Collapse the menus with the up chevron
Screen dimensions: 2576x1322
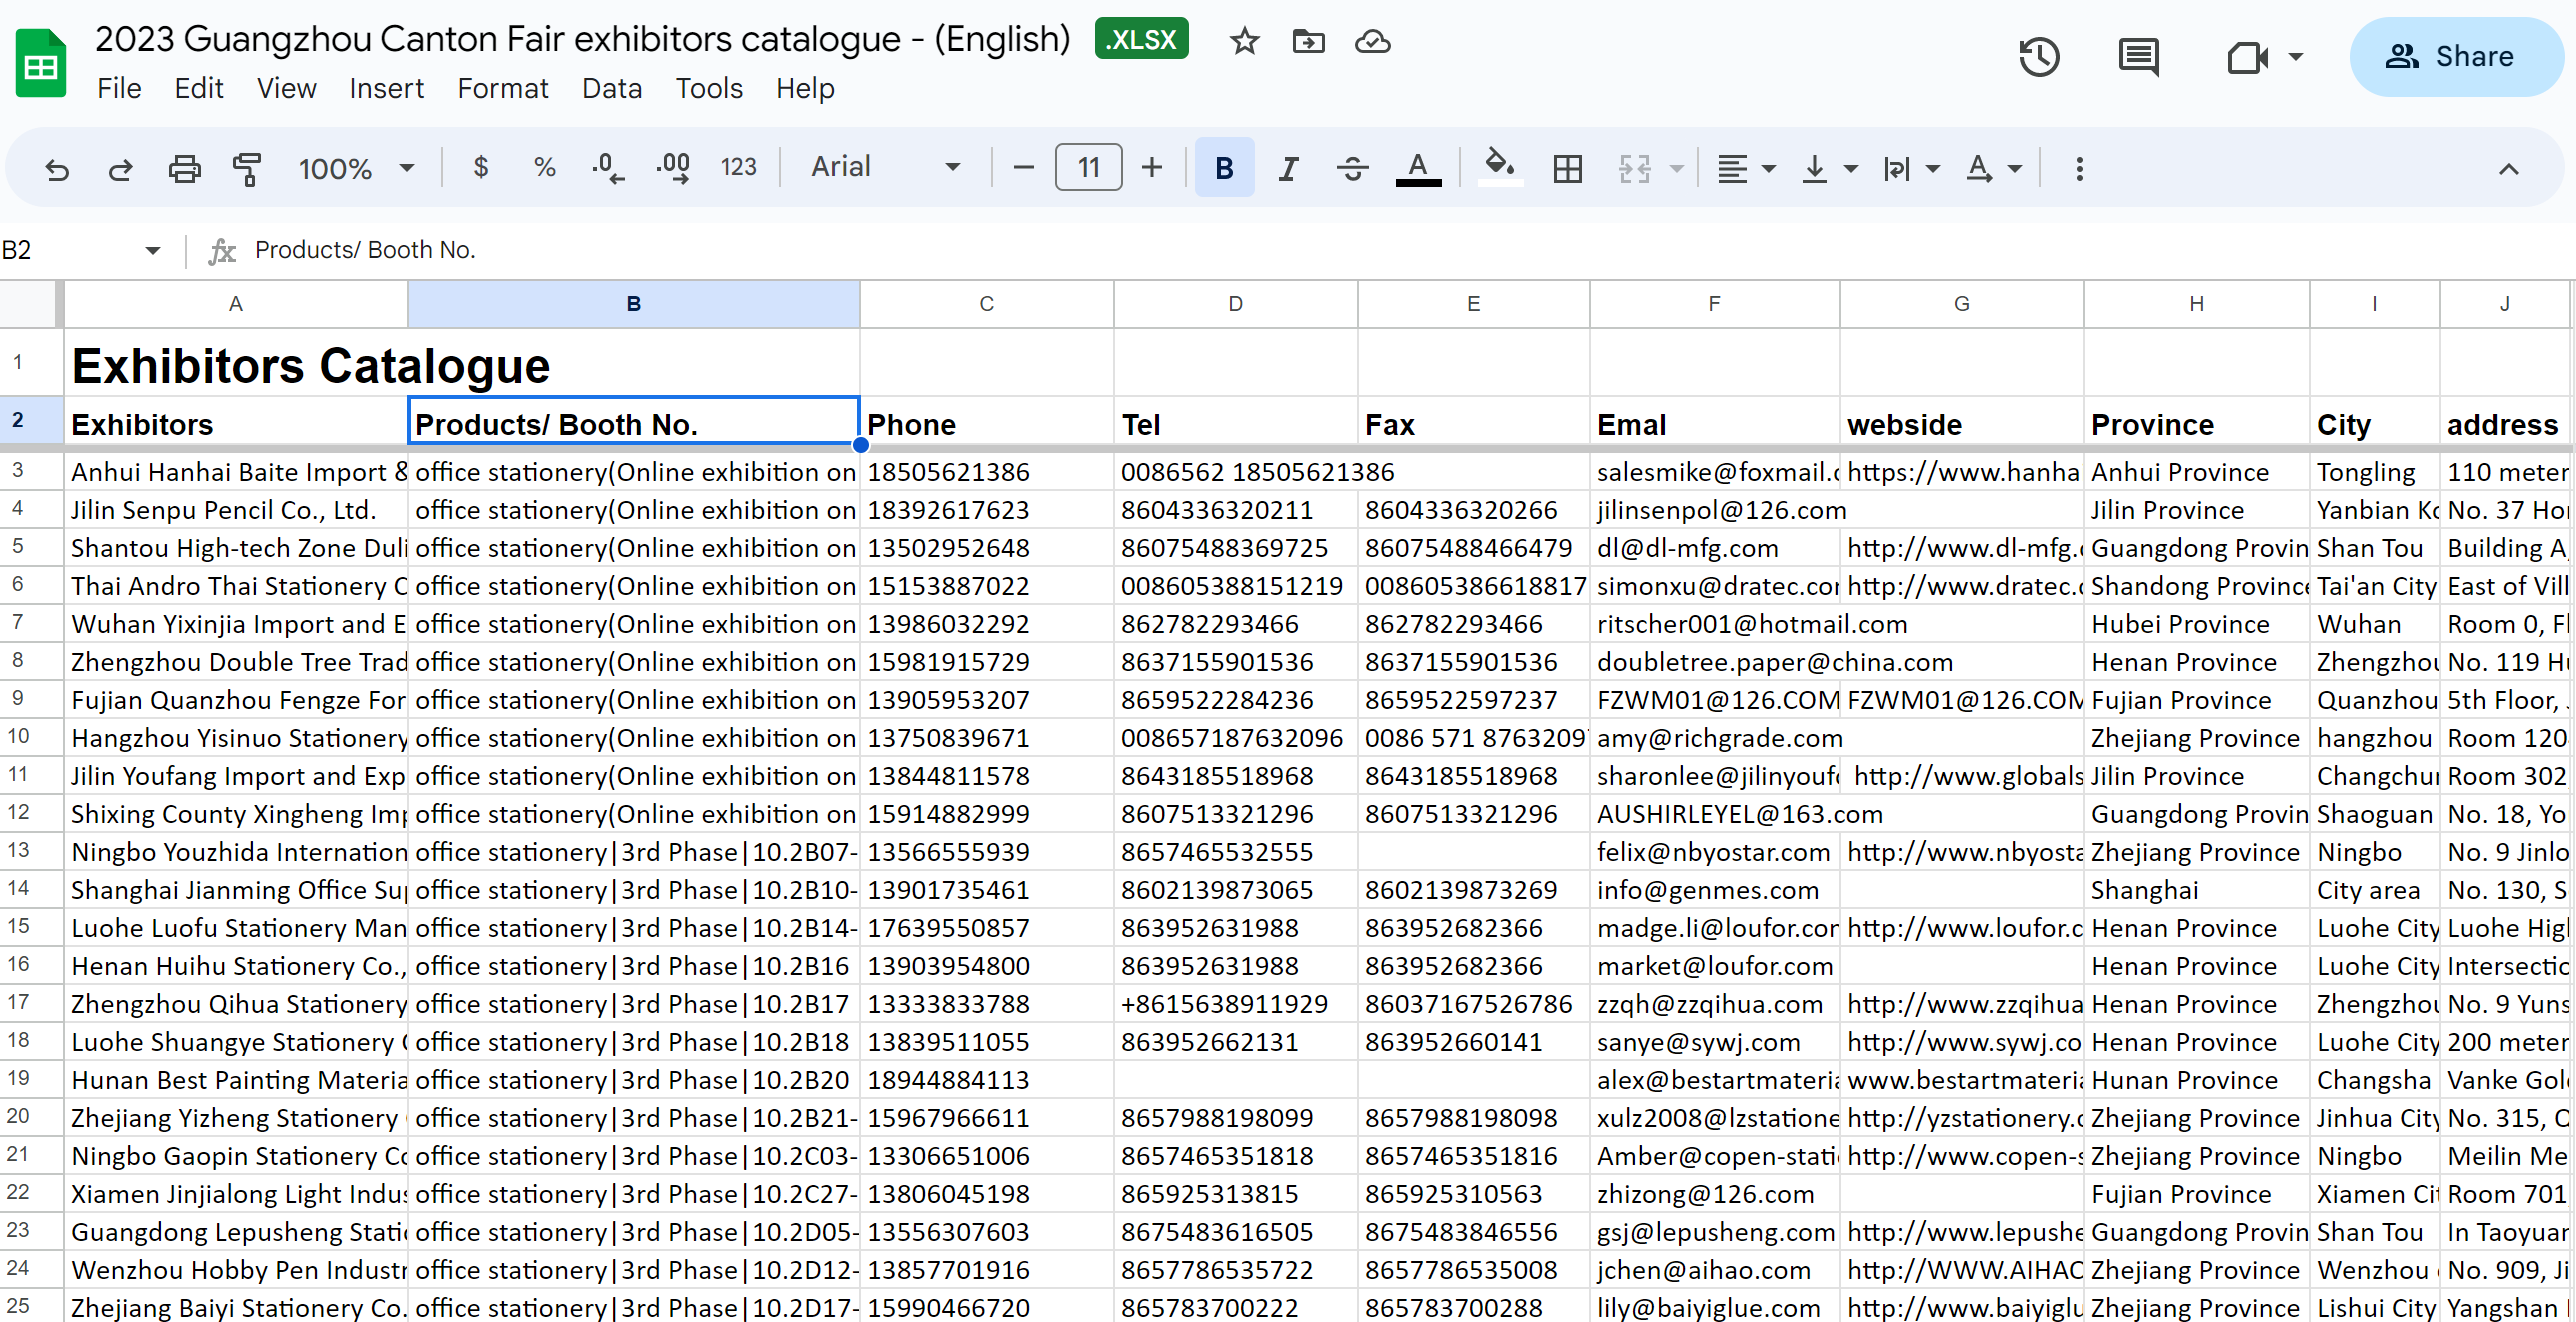[x=2508, y=168]
